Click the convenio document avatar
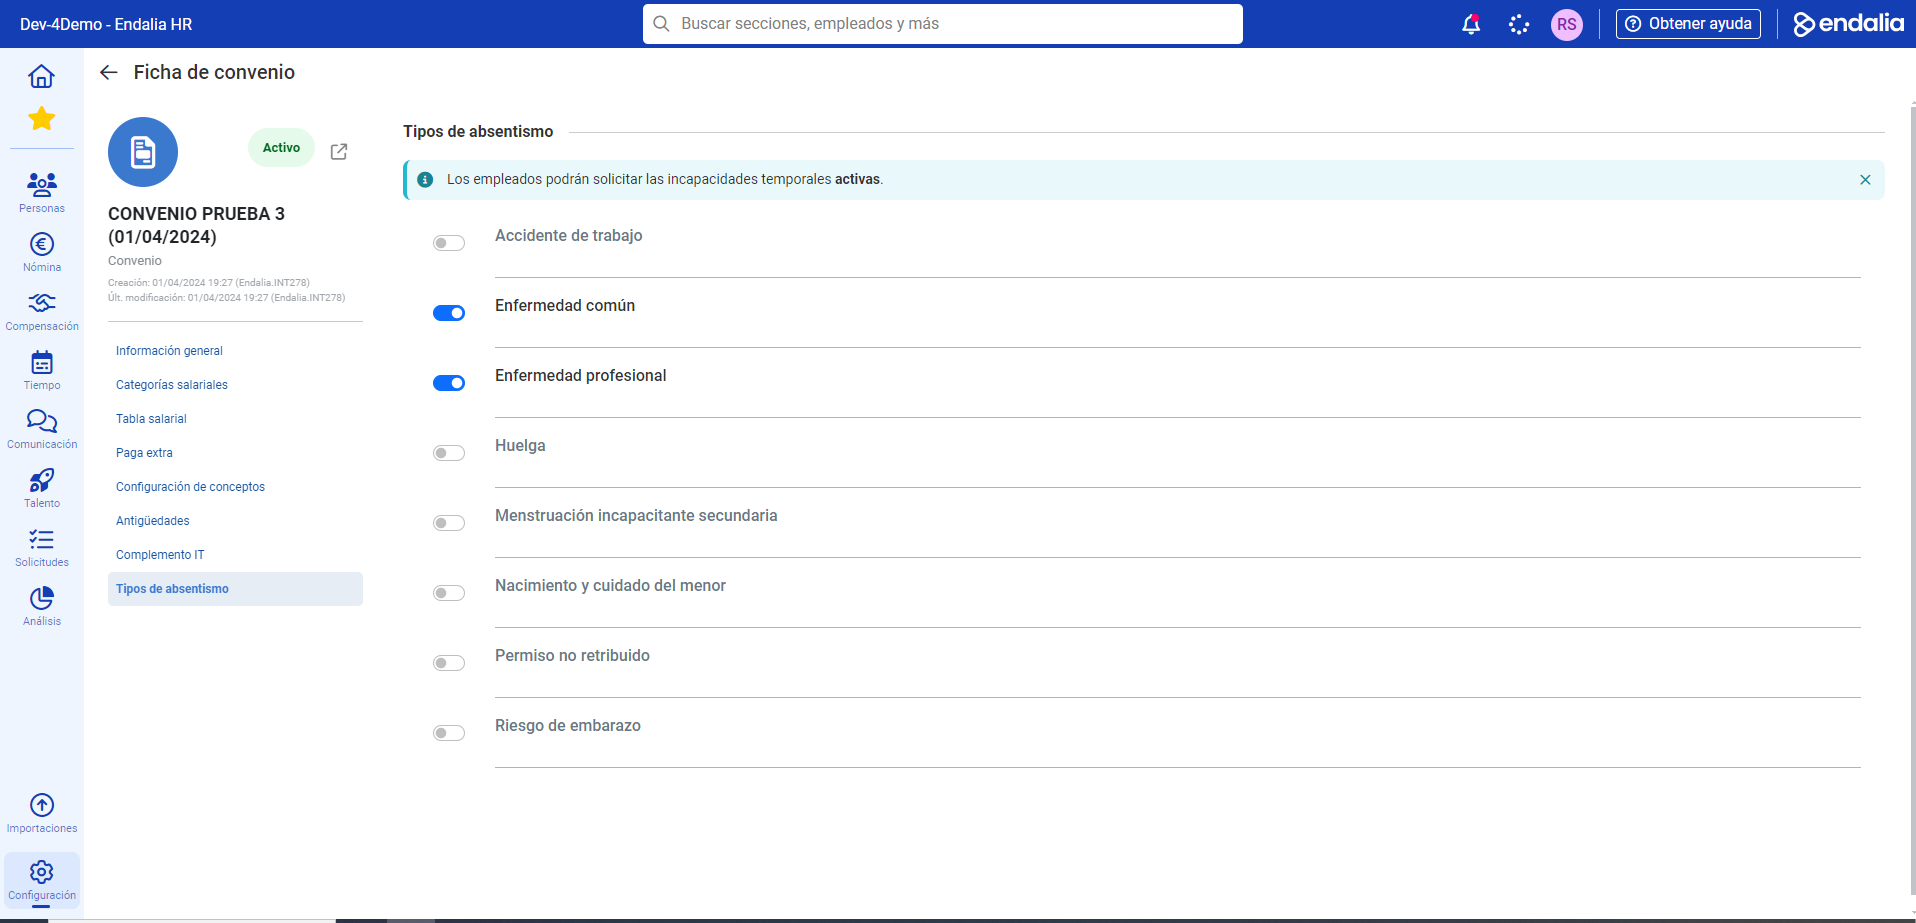The height and width of the screenshot is (923, 1916). [143, 152]
